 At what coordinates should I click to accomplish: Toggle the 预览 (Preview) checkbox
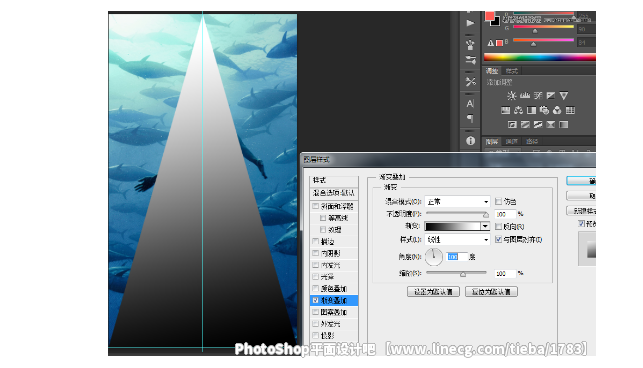coord(581,224)
